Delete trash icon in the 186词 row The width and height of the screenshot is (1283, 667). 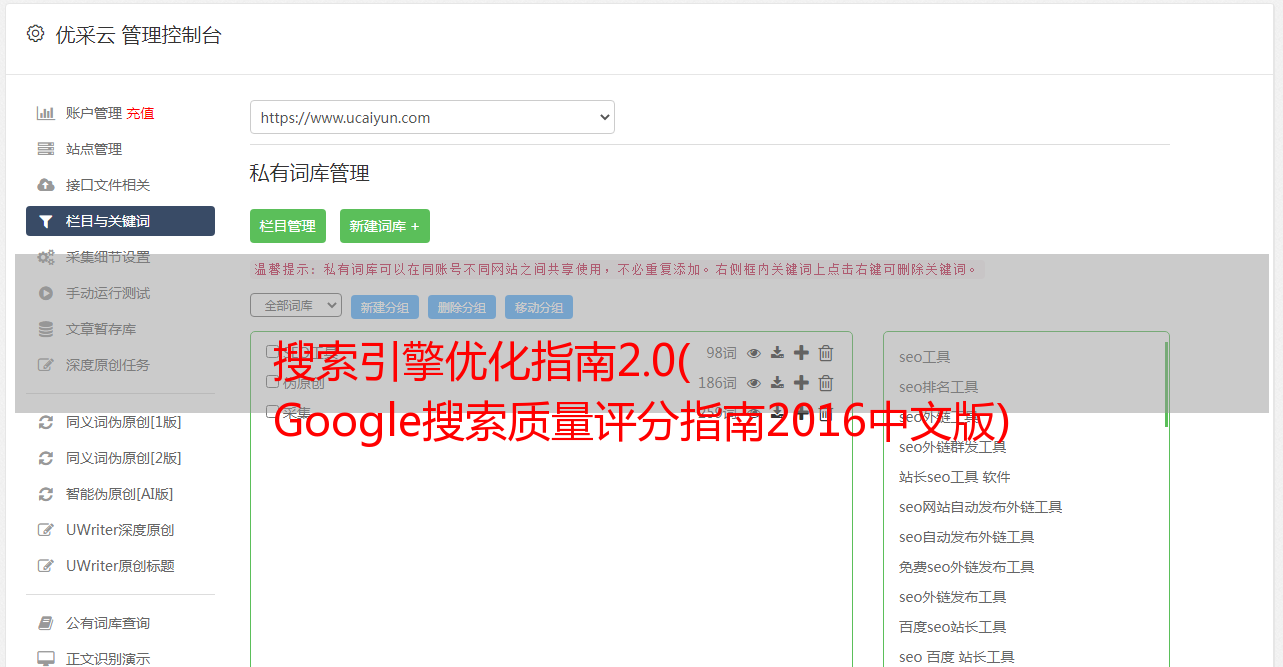pyautogui.click(x=826, y=383)
